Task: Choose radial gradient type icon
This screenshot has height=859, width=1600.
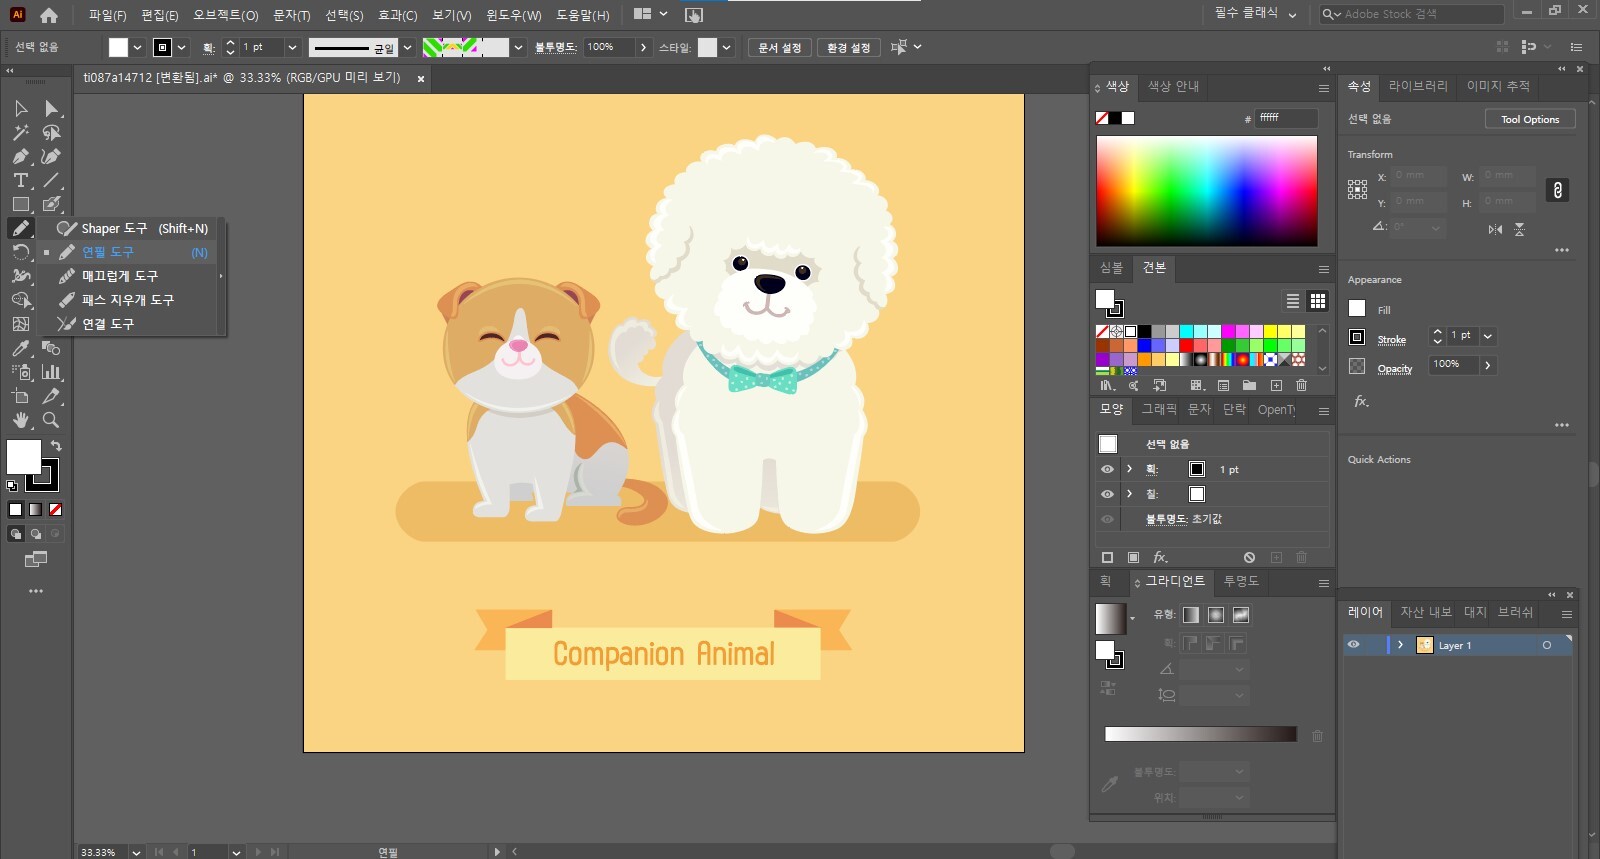Action: (x=1216, y=615)
